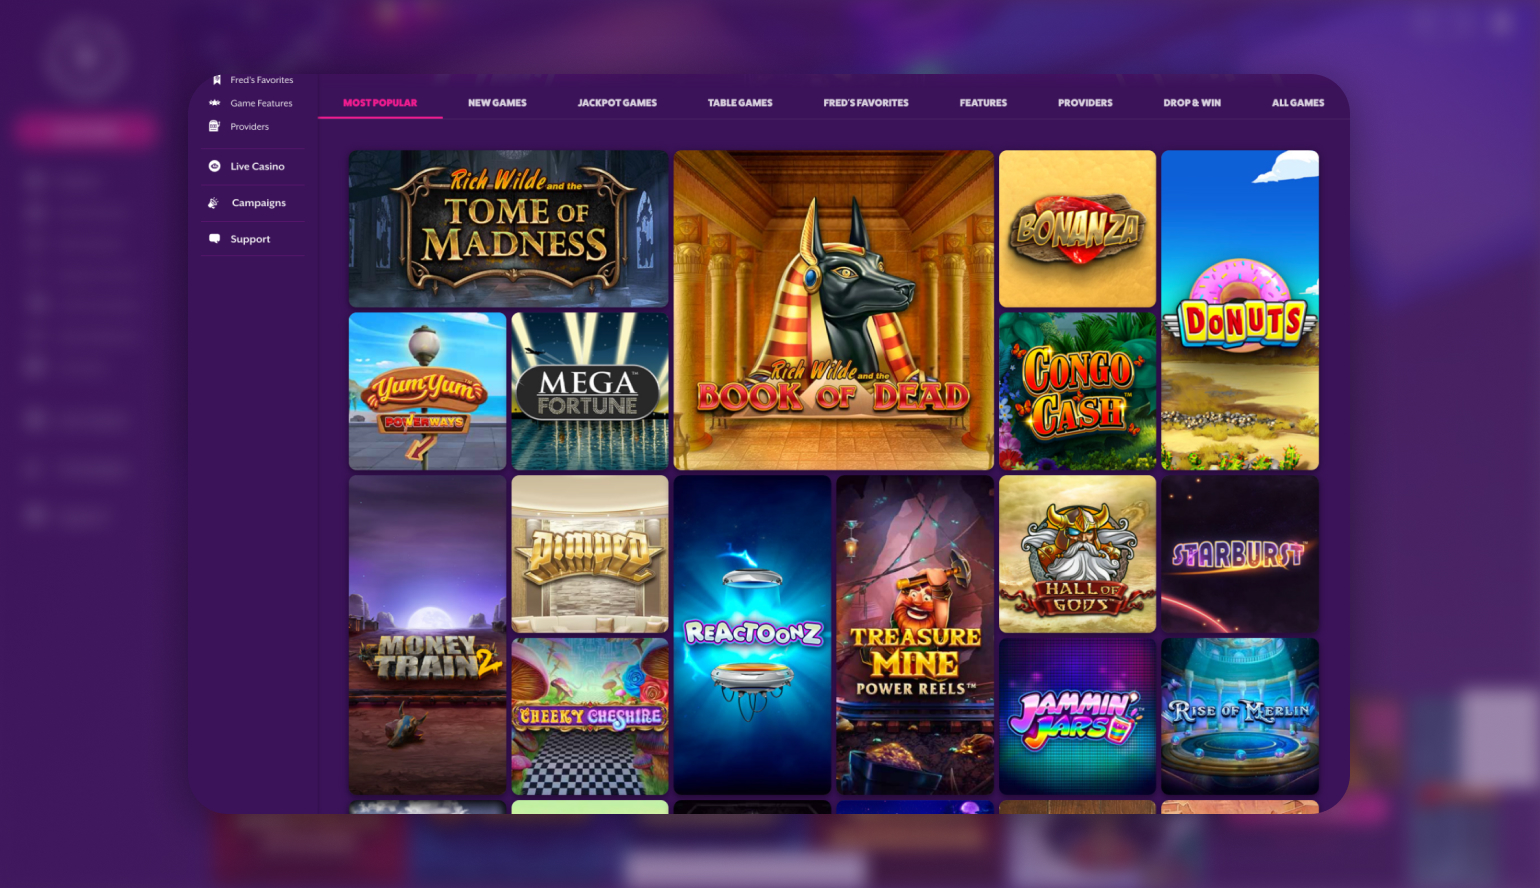Show the All Games tab
Screen dimensions: 1540x888
click(1298, 103)
